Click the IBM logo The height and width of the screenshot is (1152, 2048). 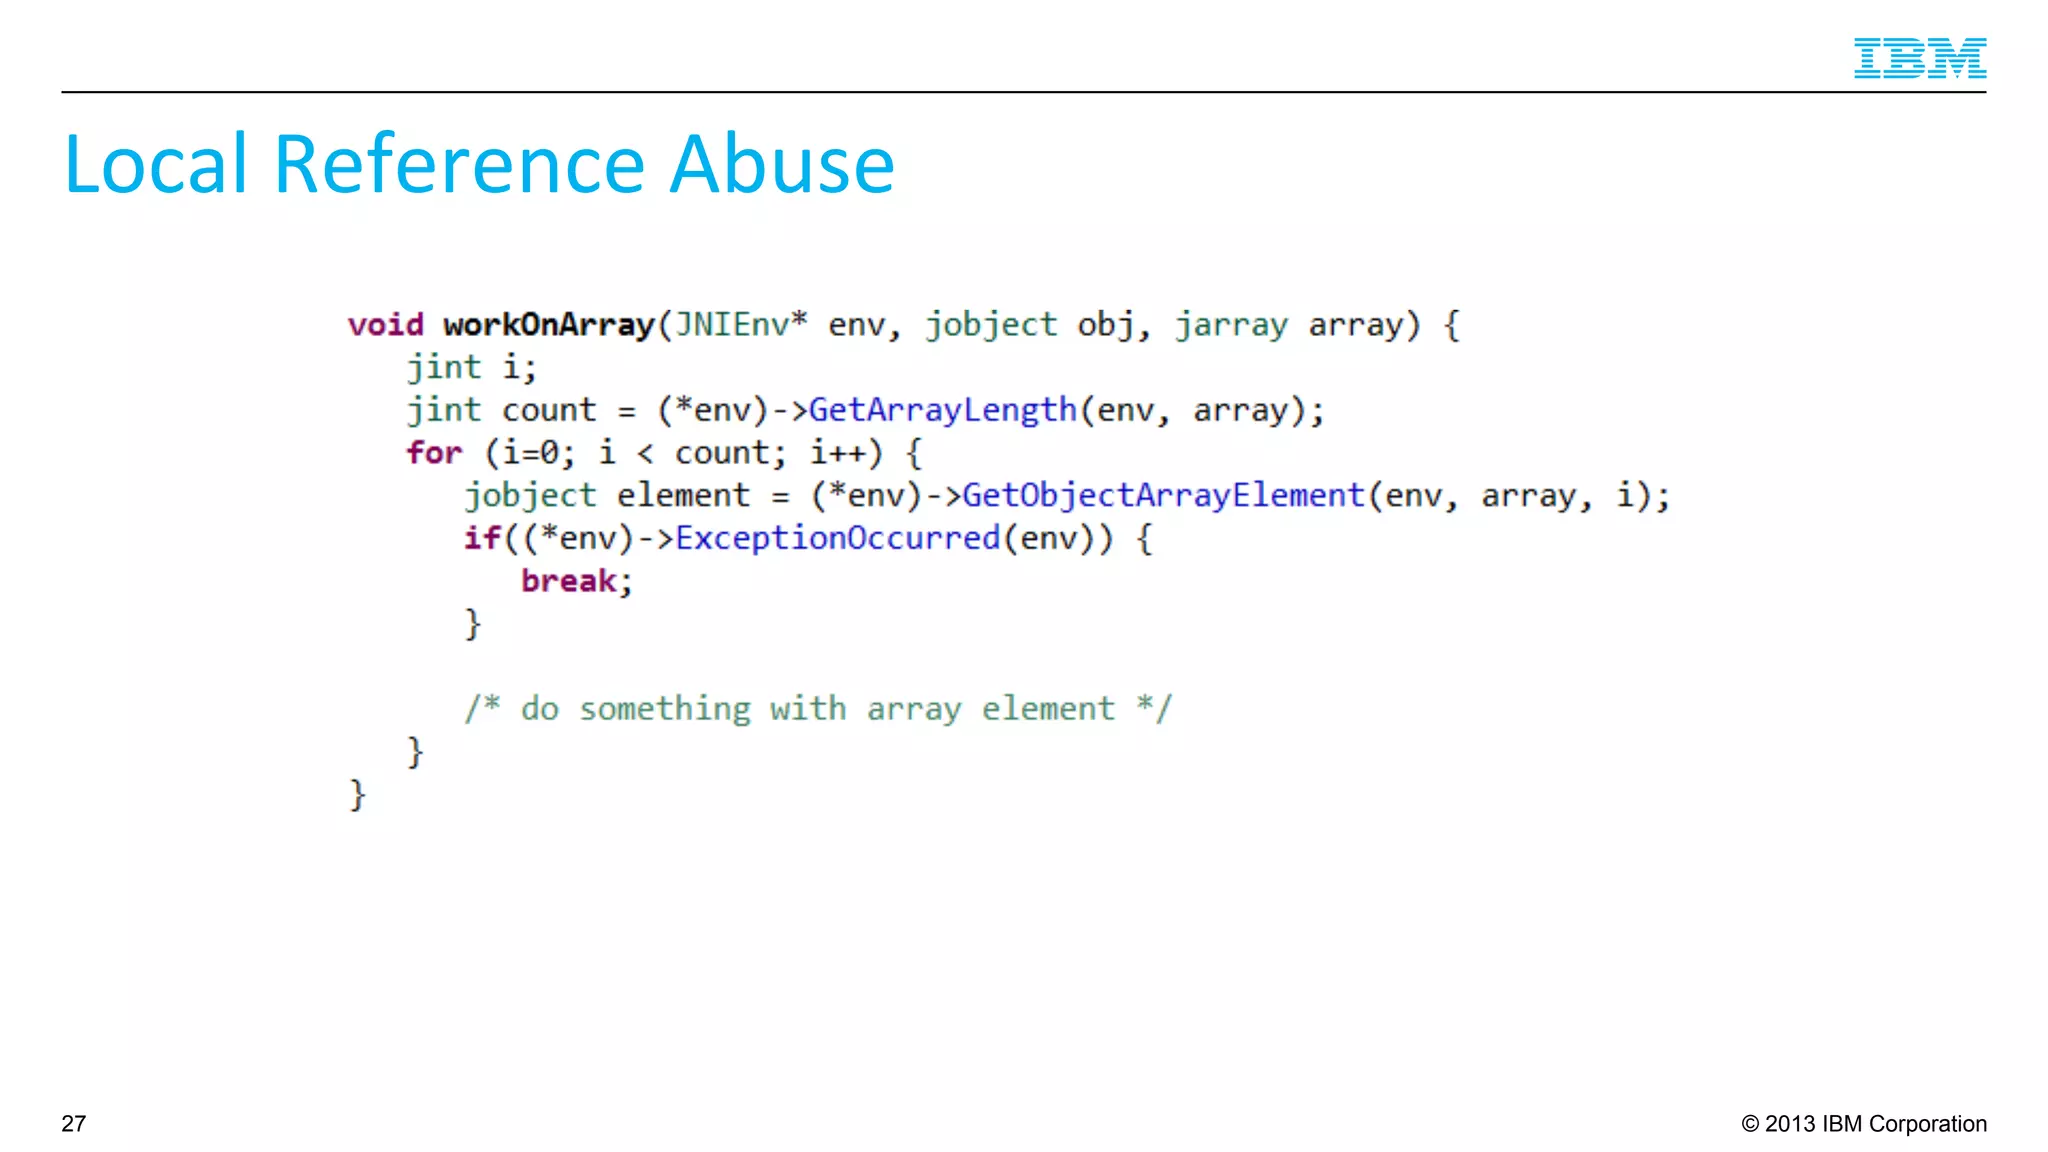[x=1919, y=58]
